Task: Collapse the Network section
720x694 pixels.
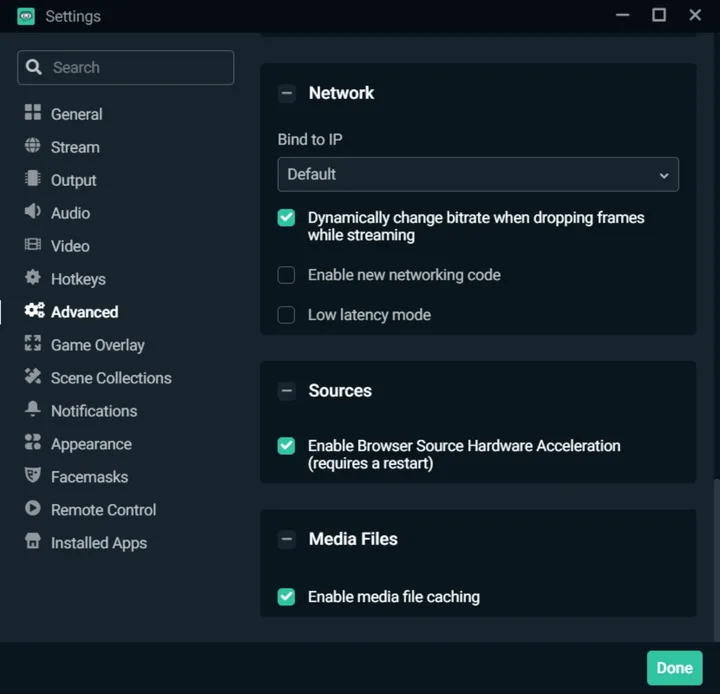Action: pyautogui.click(x=287, y=93)
